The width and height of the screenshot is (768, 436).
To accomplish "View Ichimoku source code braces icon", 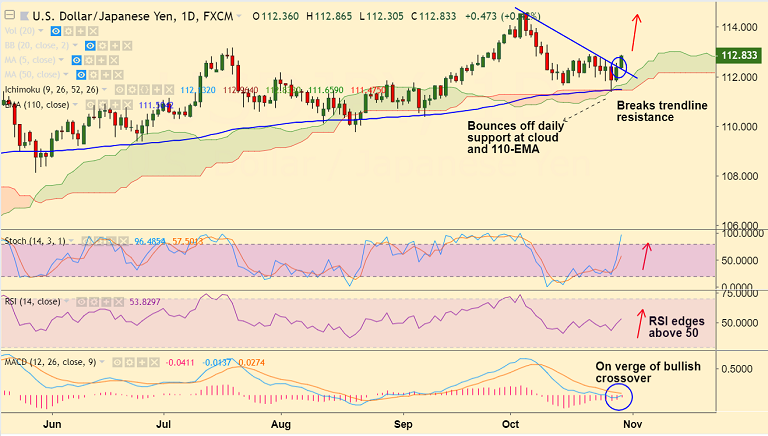I will (x=144, y=90).
